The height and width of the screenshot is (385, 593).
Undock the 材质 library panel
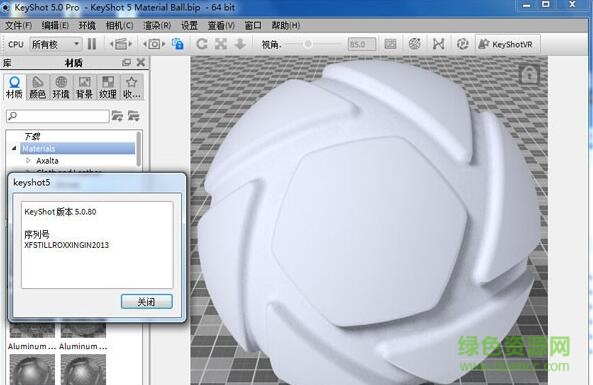tap(126, 62)
